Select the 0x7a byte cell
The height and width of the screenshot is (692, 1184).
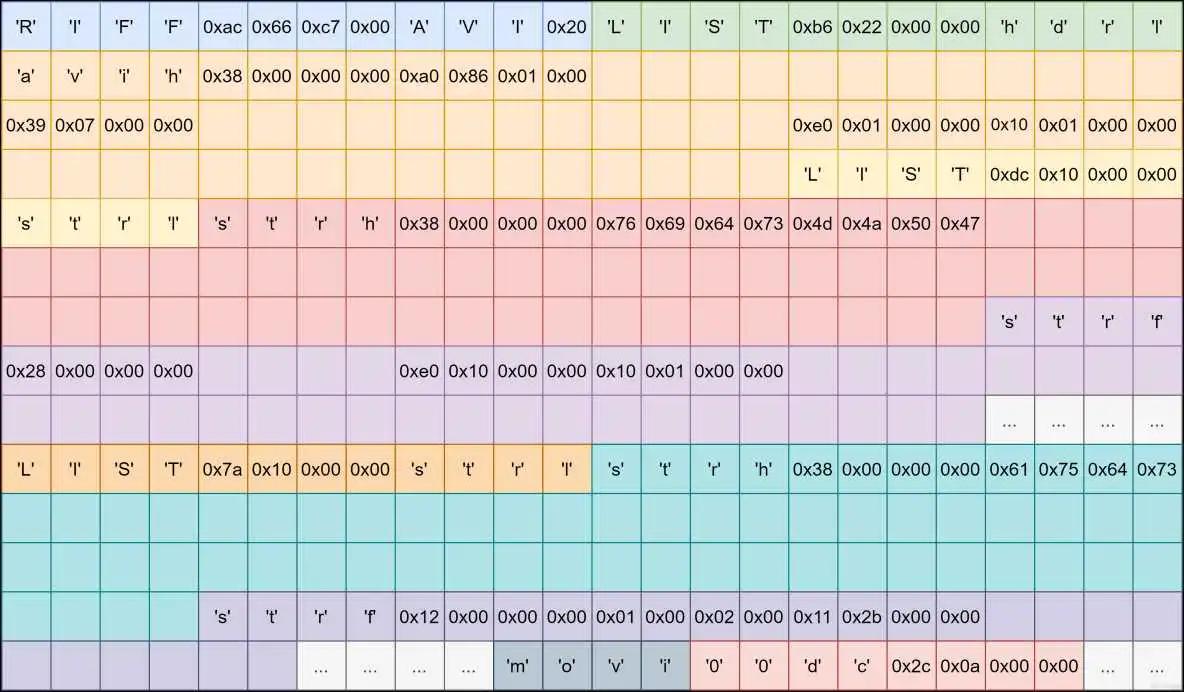[x=223, y=469]
